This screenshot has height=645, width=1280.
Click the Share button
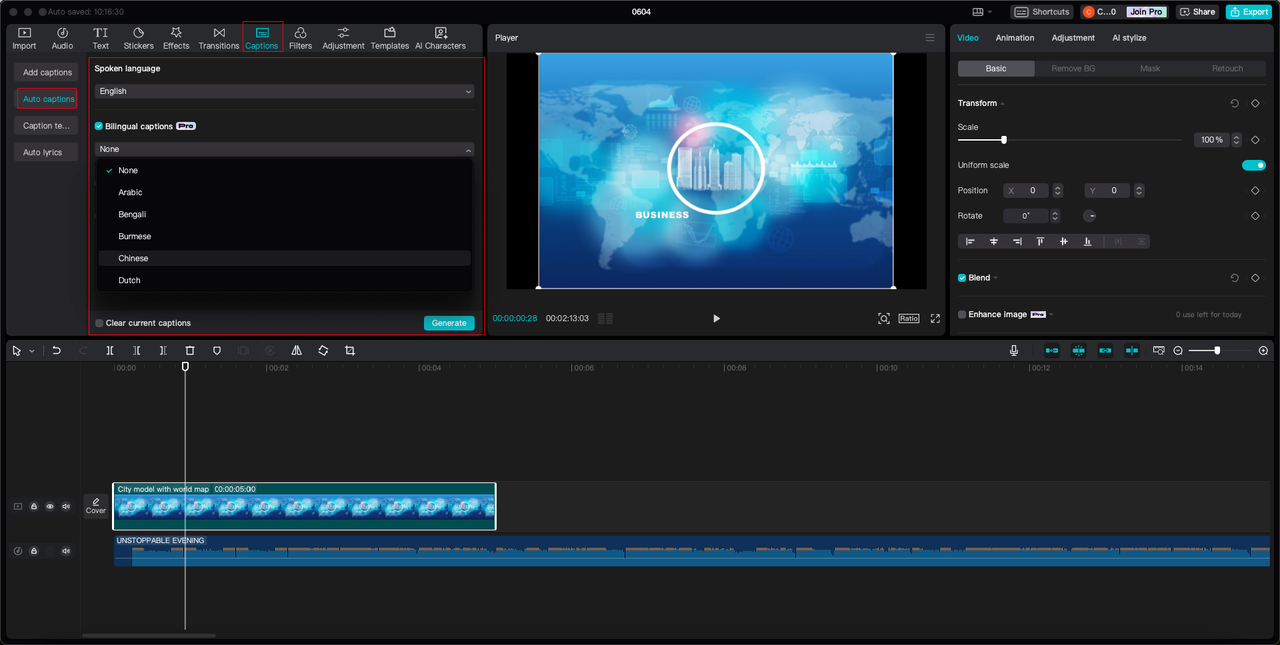tap(1197, 12)
